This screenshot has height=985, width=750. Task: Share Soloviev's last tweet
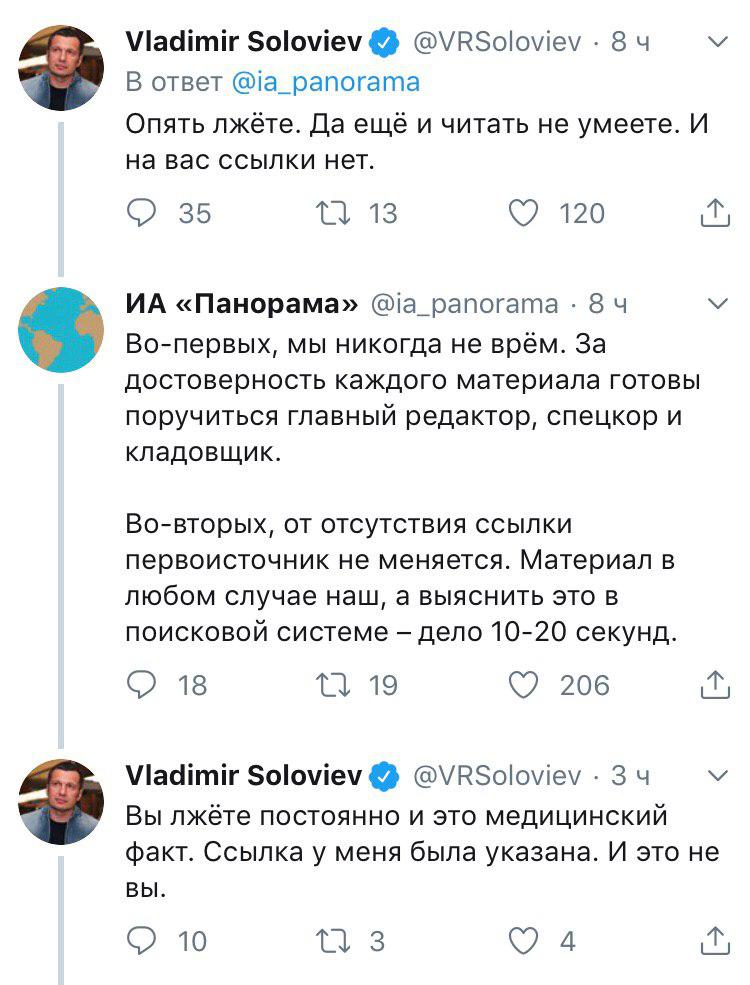click(x=715, y=941)
